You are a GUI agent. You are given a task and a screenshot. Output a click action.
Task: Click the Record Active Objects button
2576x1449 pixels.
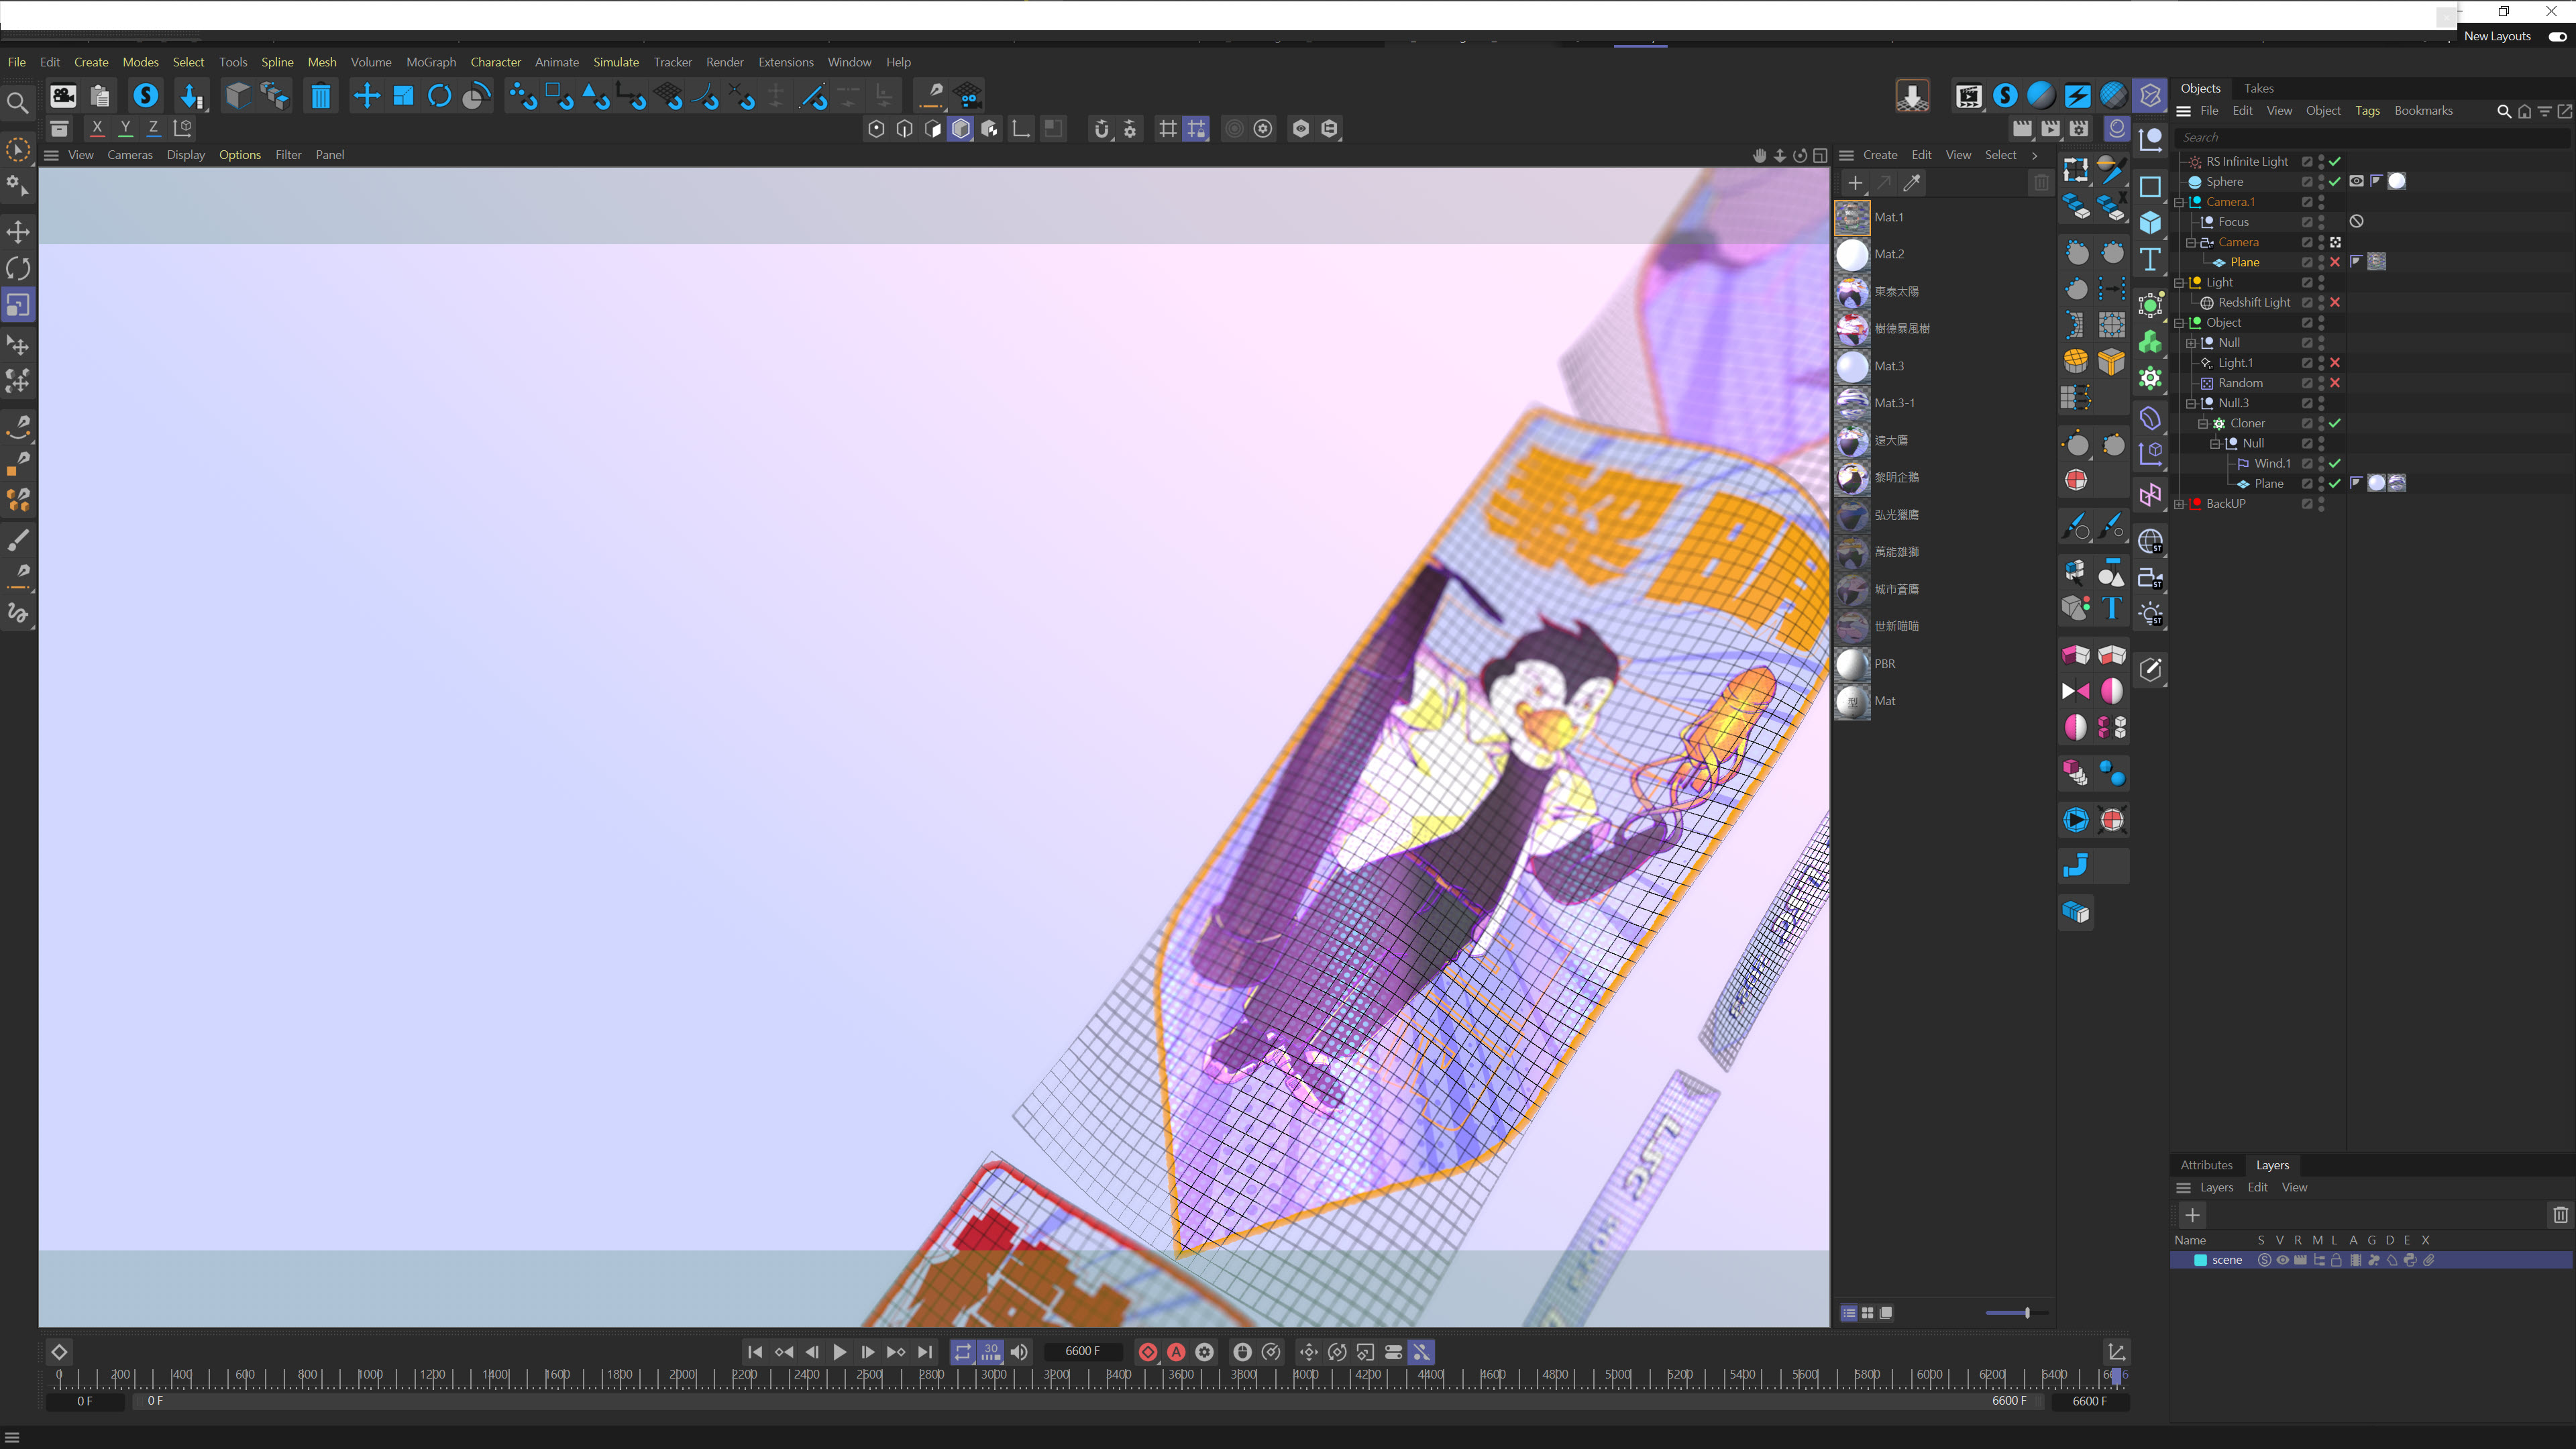point(1148,1352)
